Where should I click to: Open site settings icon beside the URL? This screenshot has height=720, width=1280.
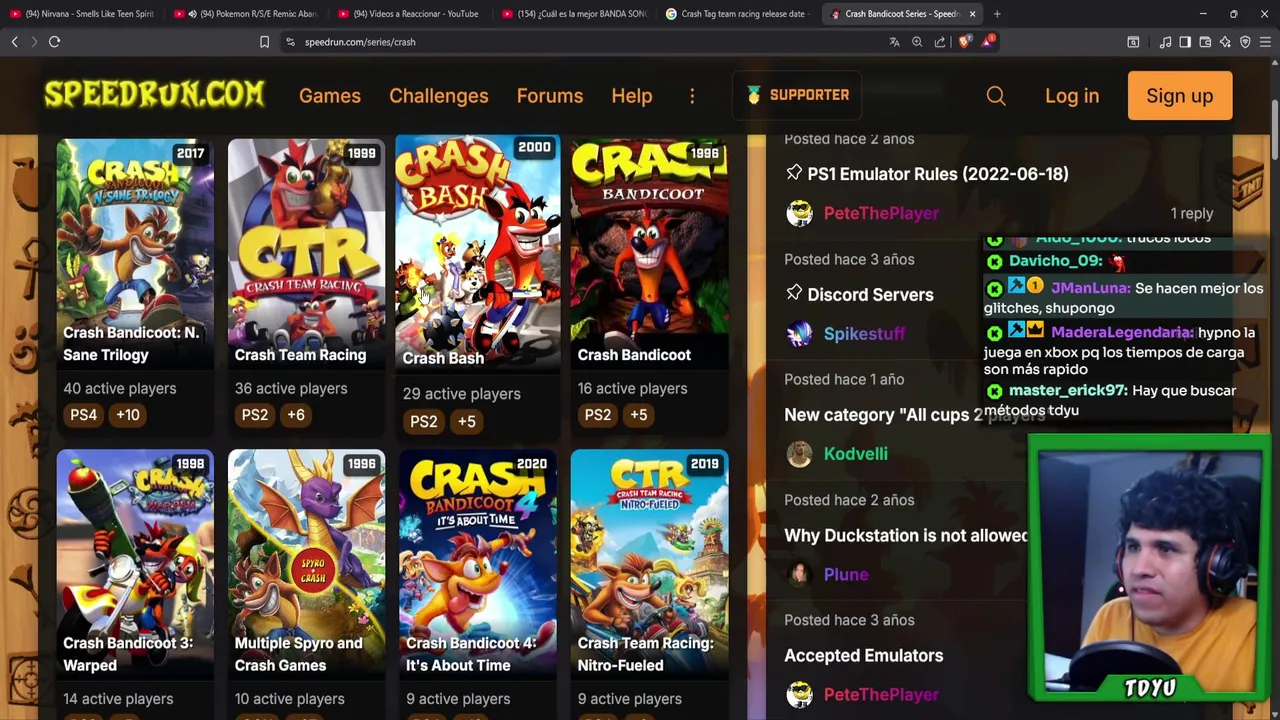click(x=290, y=42)
